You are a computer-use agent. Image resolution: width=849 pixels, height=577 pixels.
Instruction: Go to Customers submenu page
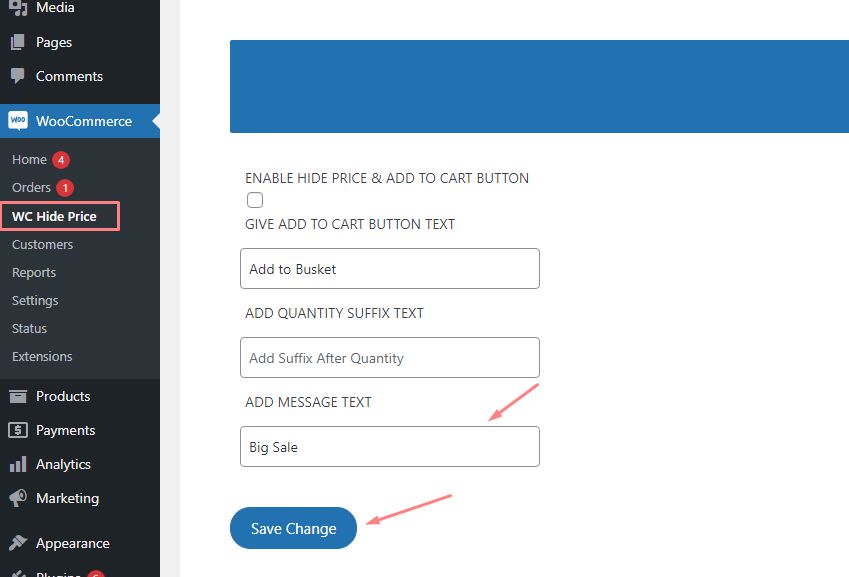(x=42, y=244)
